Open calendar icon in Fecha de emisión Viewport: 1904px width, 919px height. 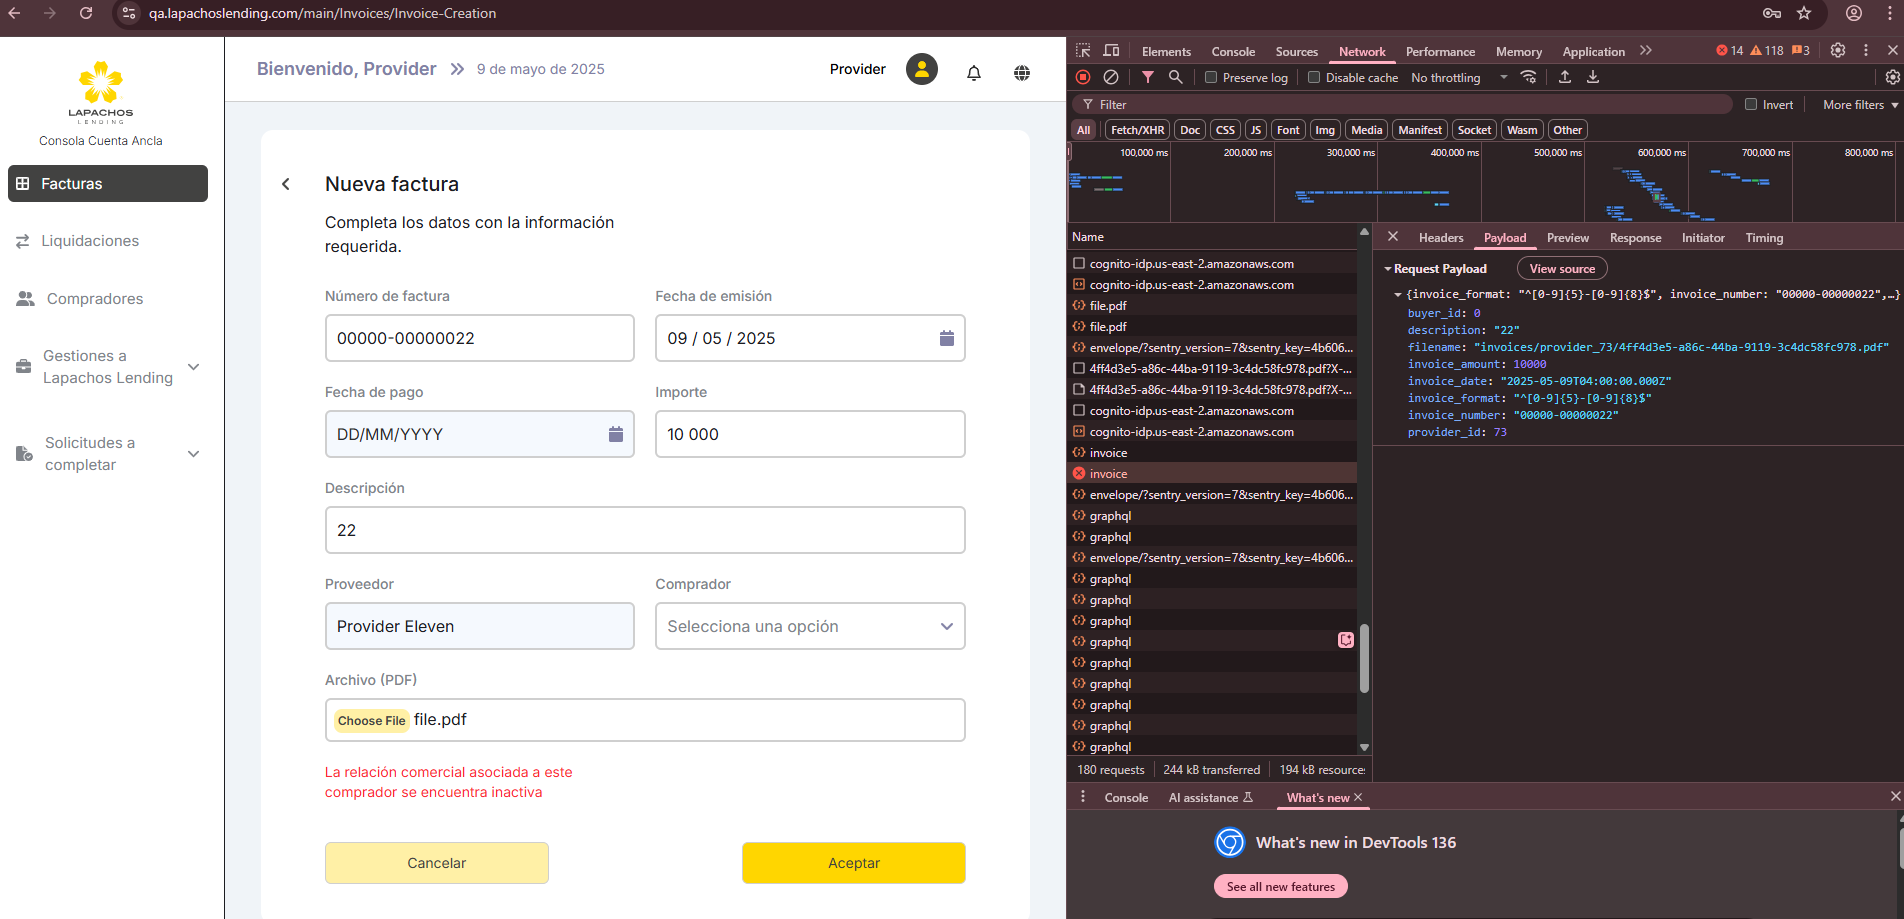coord(946,338)
